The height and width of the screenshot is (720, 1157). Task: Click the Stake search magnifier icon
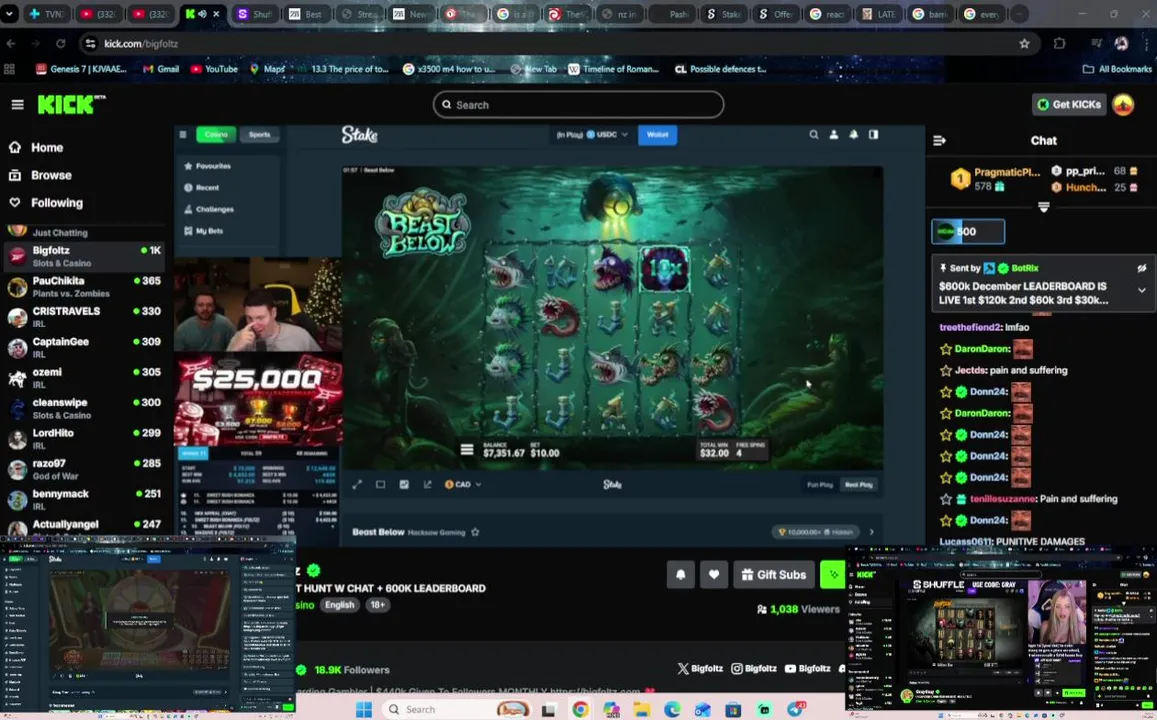813,134
